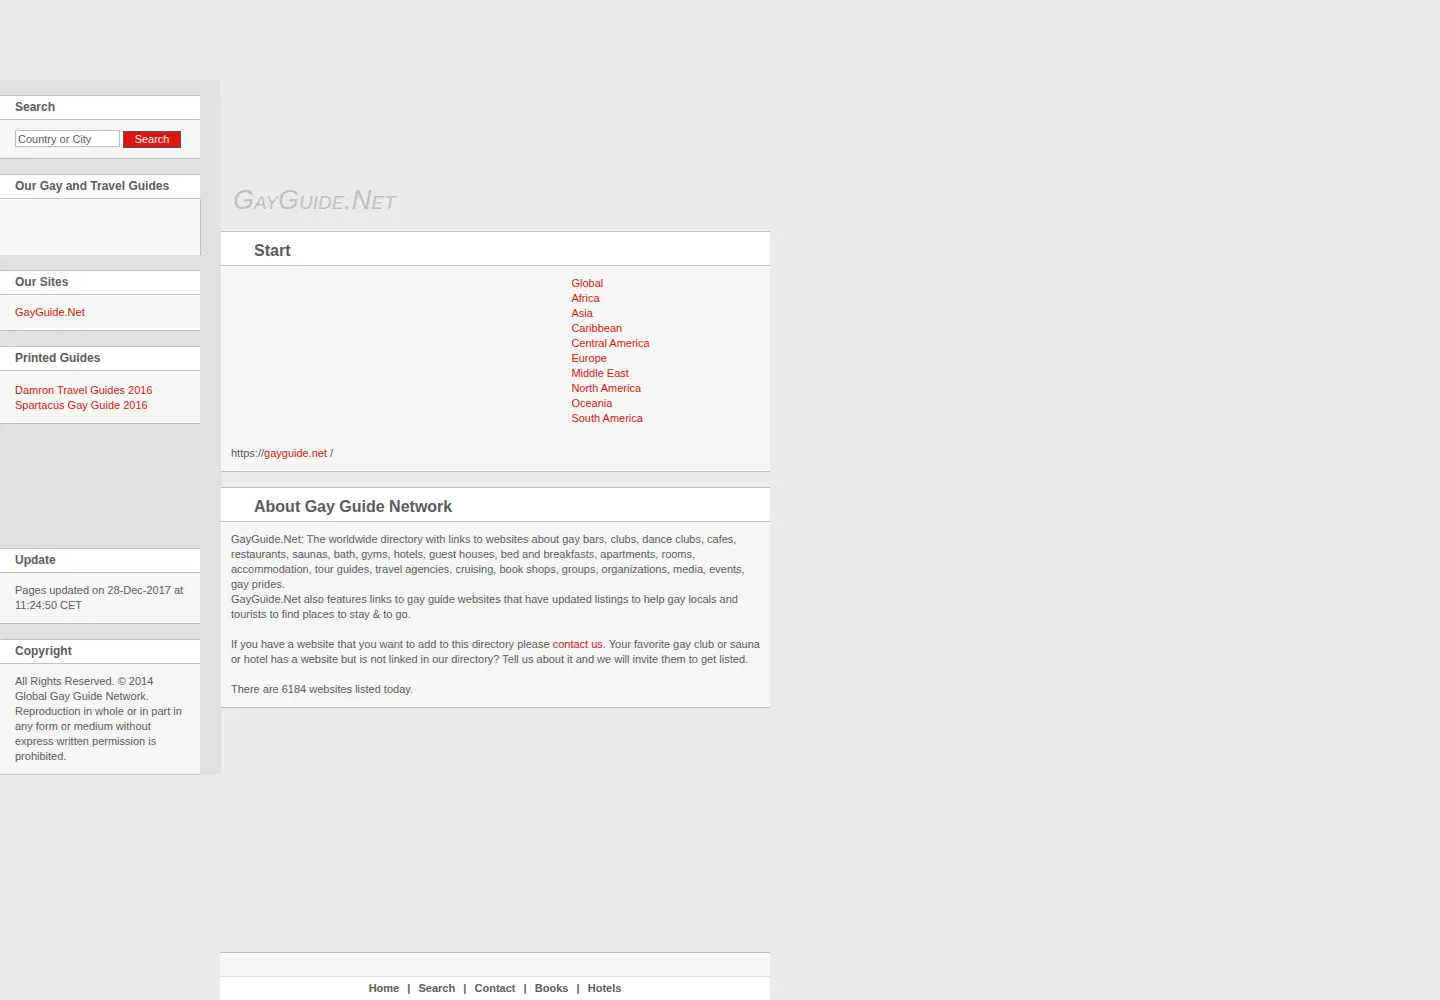Open the contact us link in About text
1440x1000 pixels.
pos(577,644)
